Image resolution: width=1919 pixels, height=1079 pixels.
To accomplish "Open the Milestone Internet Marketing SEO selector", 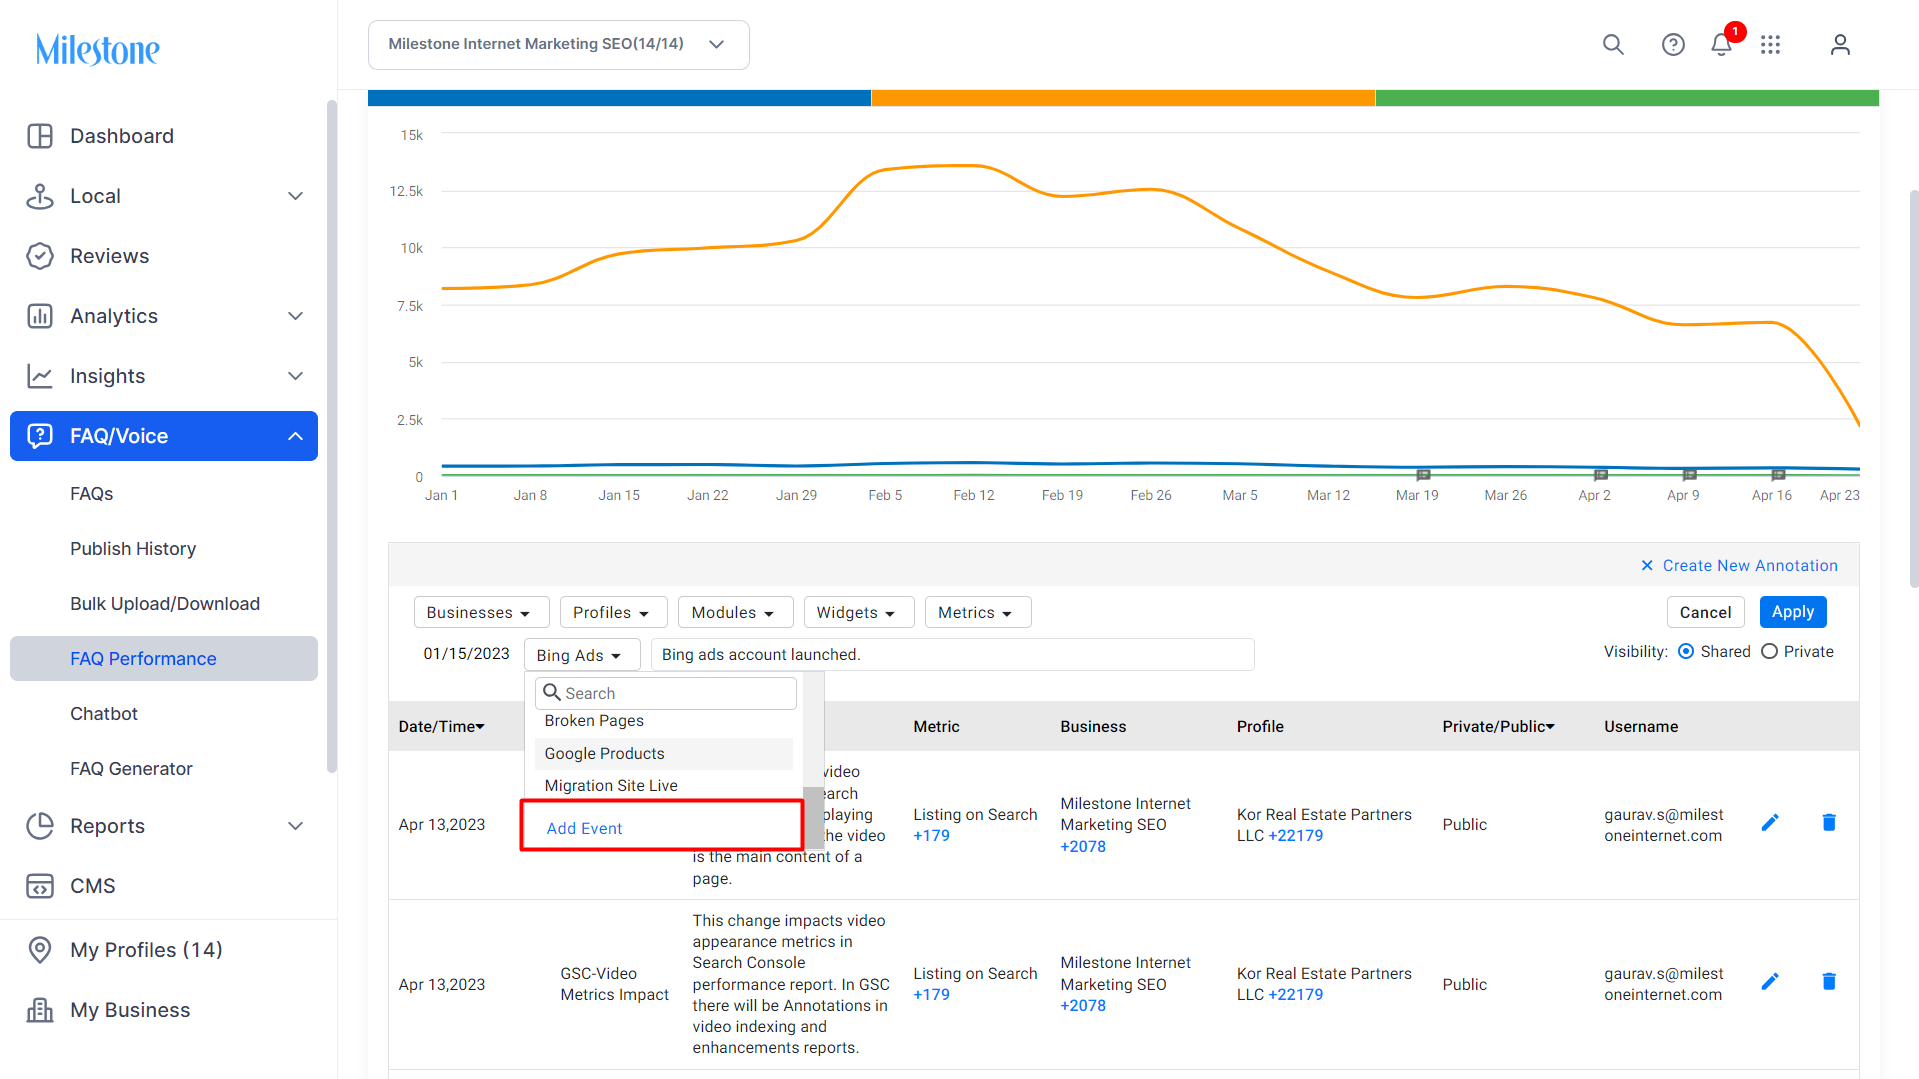I will (558, 45).
